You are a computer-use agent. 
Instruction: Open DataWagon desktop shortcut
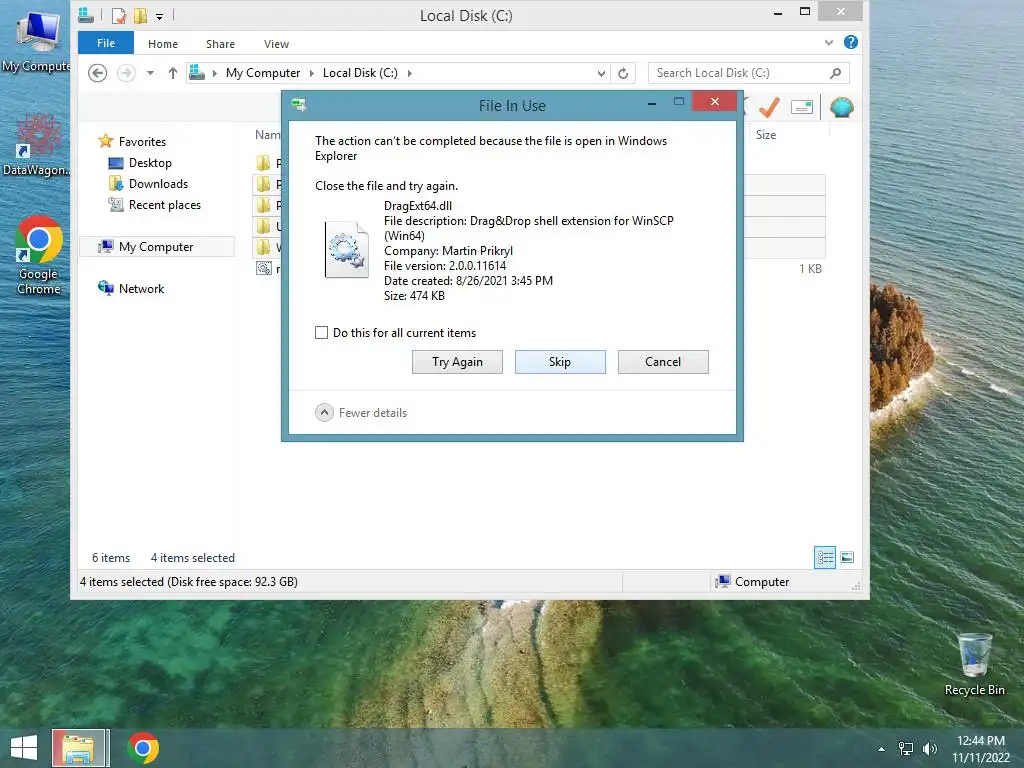point(37,146)
